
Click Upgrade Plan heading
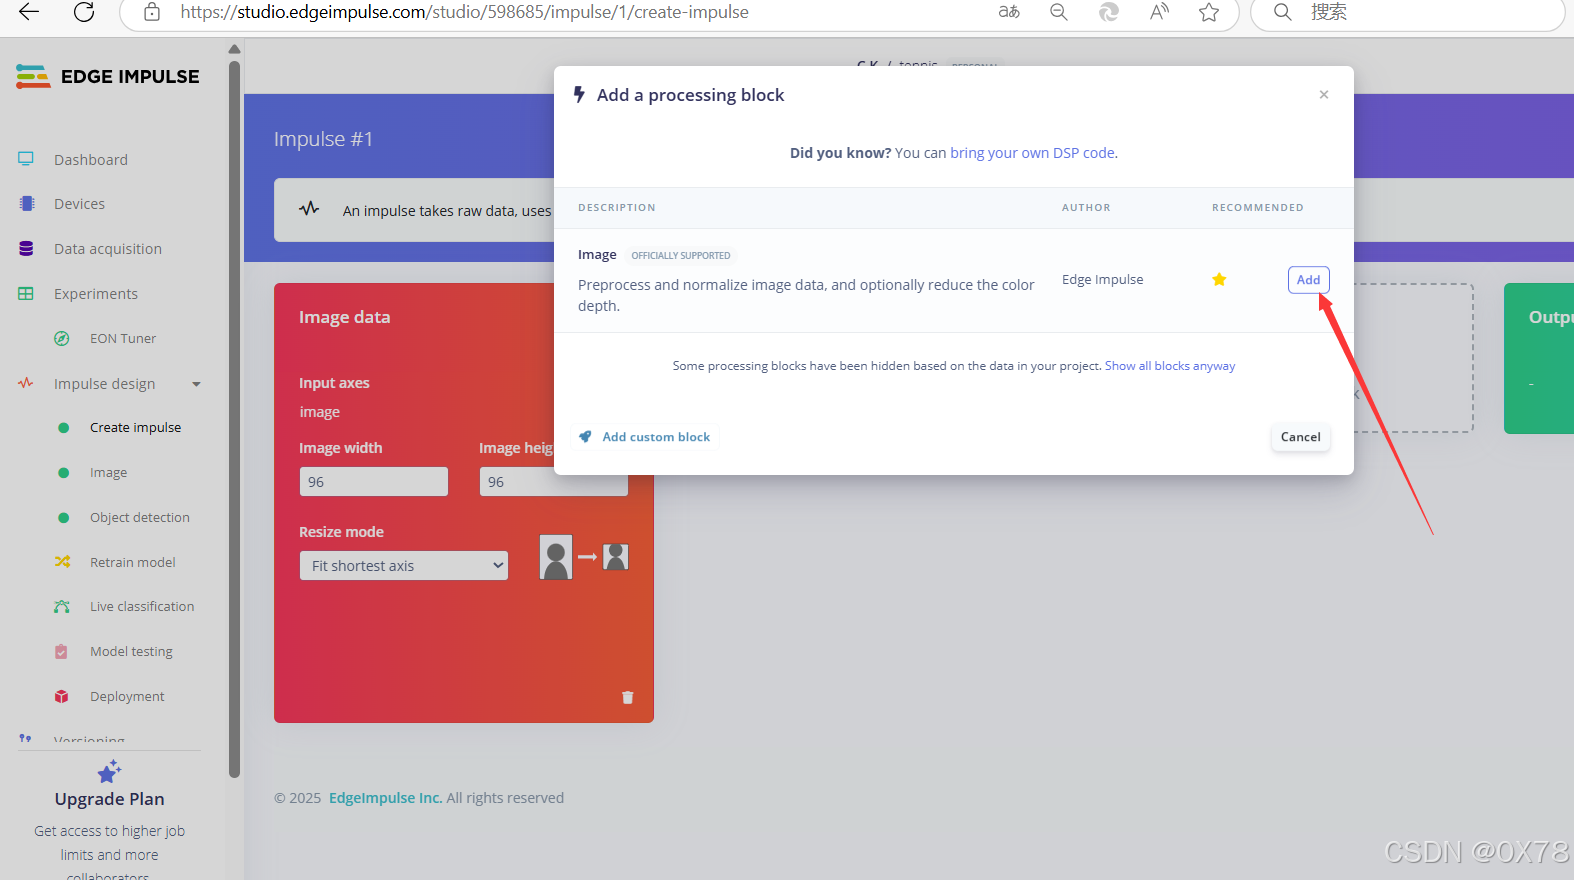click(110, 799)
